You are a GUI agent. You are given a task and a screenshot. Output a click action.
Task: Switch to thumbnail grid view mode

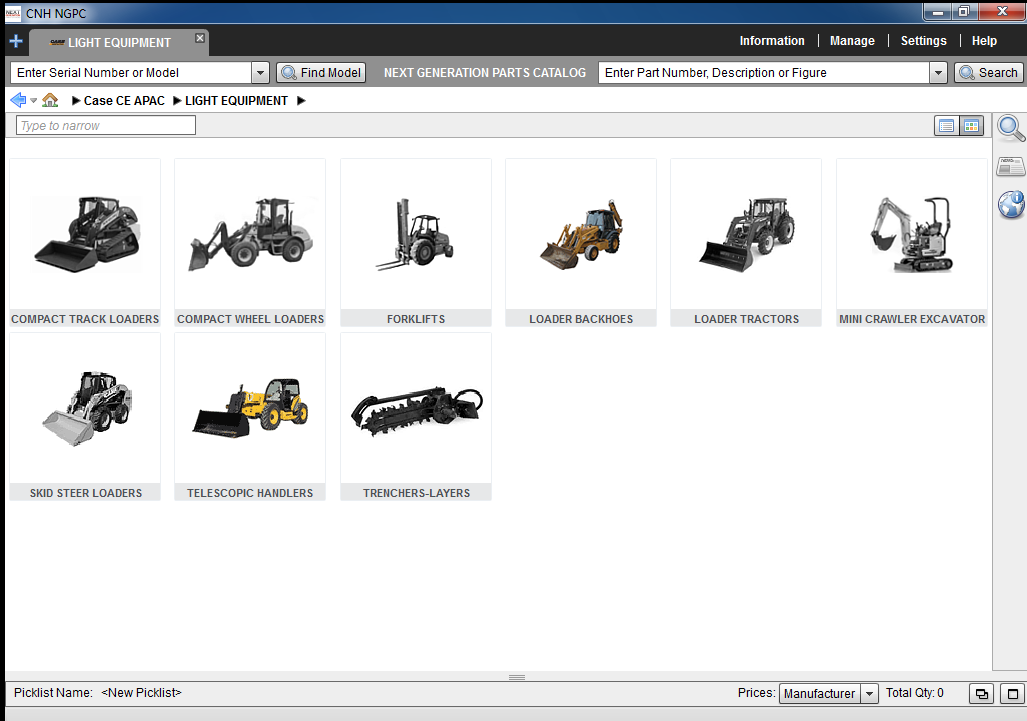[971, 126]
